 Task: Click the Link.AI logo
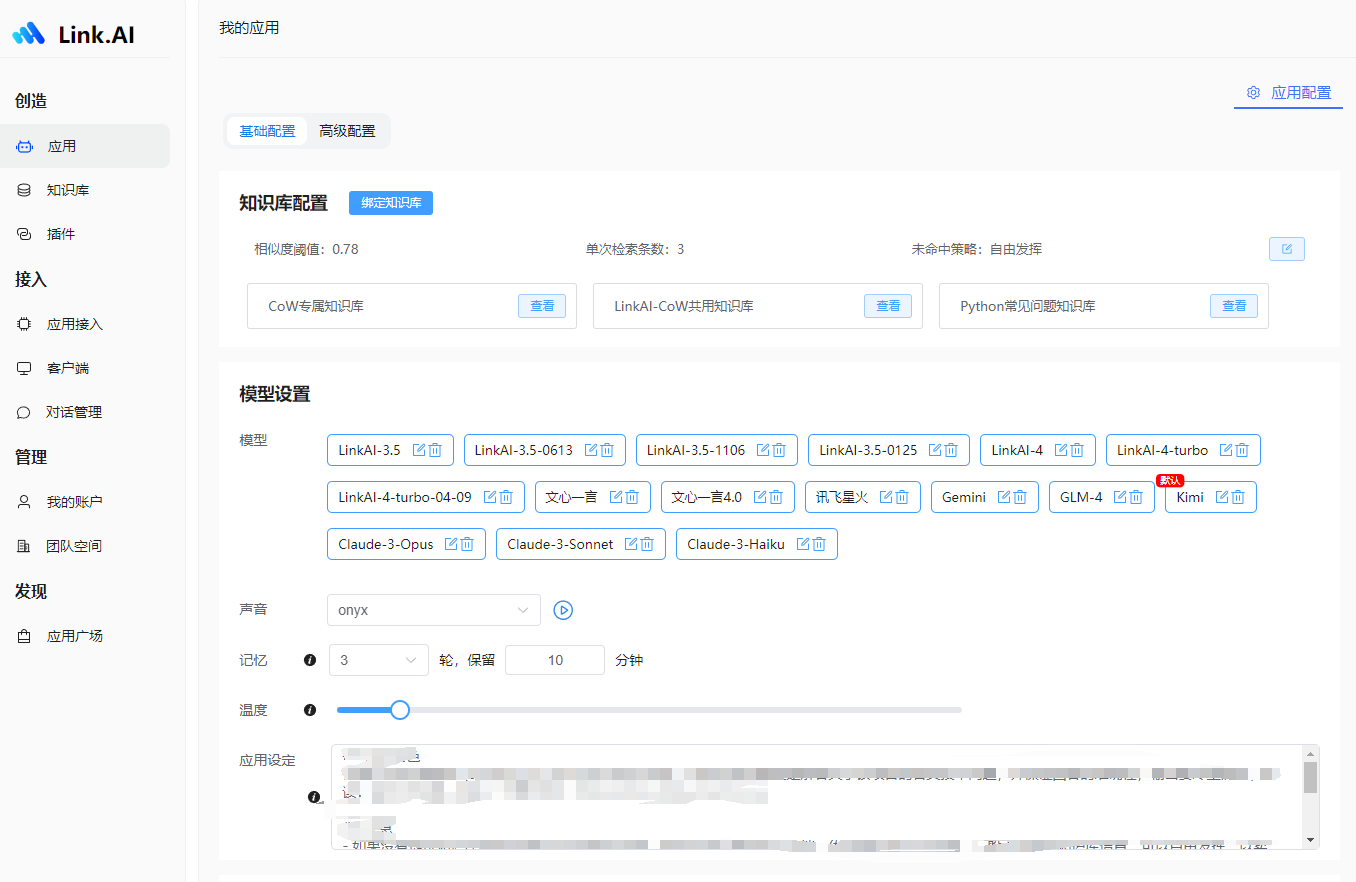pyautogui.click(x=73, y=34)
